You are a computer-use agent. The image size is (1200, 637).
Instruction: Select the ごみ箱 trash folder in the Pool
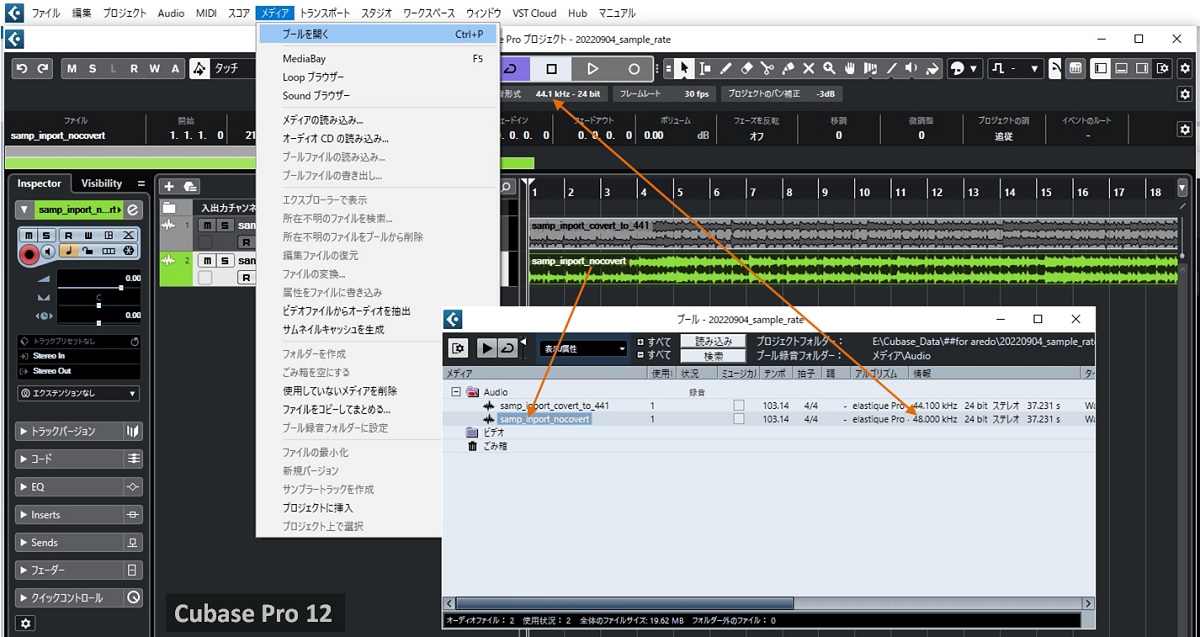click(x=496, y=446)
